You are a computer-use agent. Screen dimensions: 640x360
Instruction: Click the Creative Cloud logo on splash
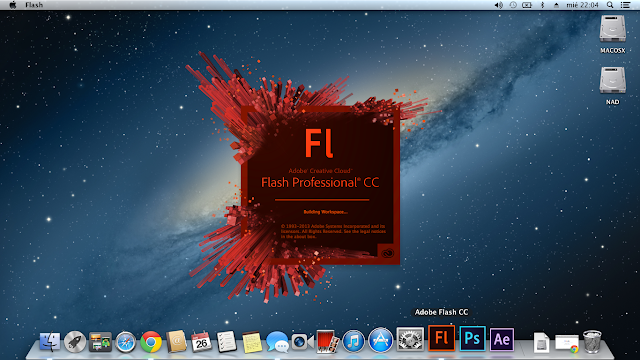point(387,253)
